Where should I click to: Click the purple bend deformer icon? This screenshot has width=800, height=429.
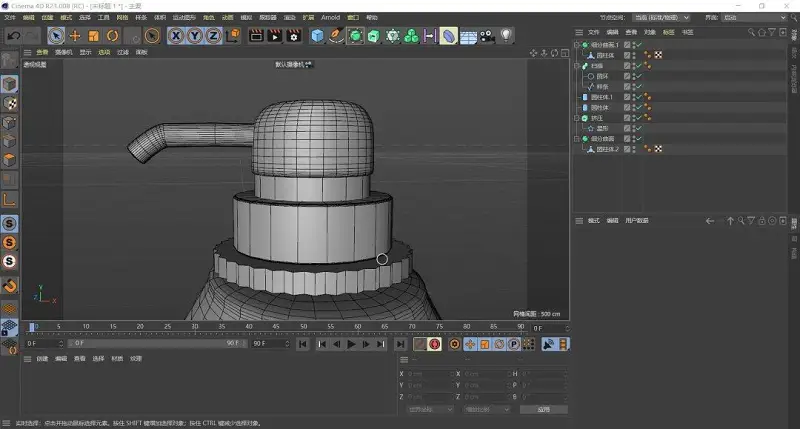click(x=448, y=36)
